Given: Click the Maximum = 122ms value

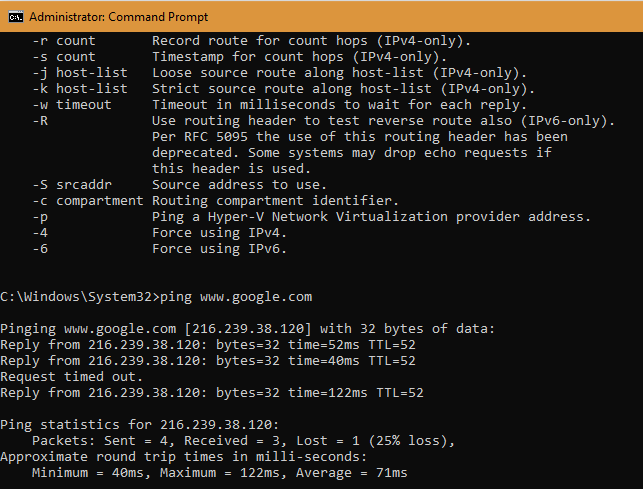Looking at the screenshot, I should (221, 473).
